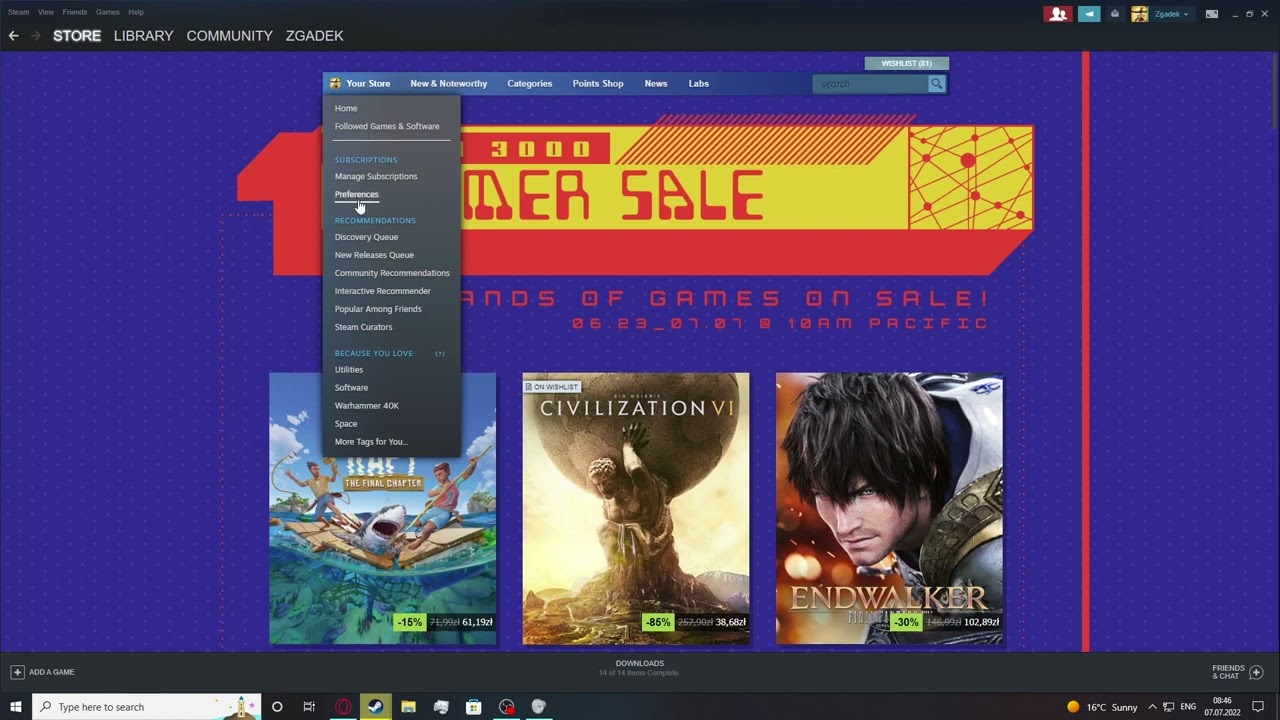The width and height of the screenshot is (1280, 720).
Task: Click the Steam taskbar icon
Action: [x=375, y=707]
